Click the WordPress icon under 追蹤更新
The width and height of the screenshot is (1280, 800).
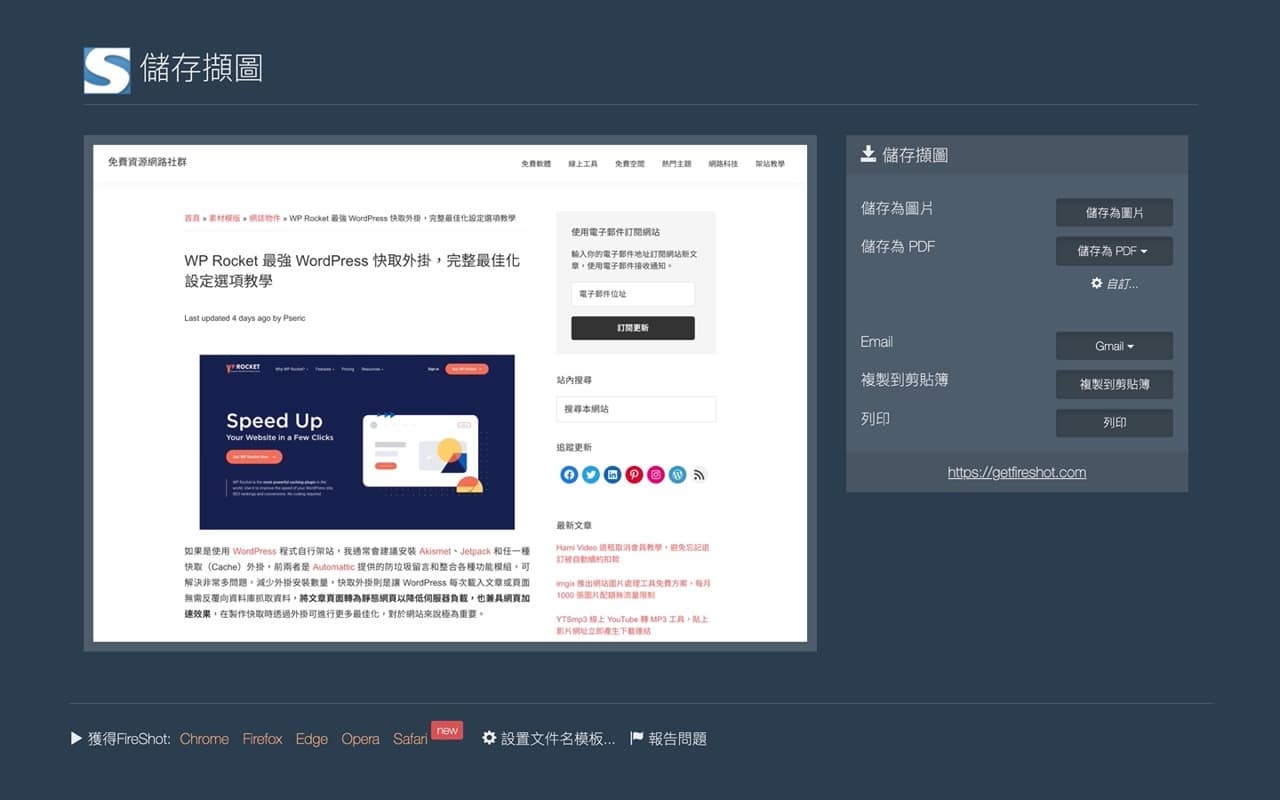tap(678, 474)
